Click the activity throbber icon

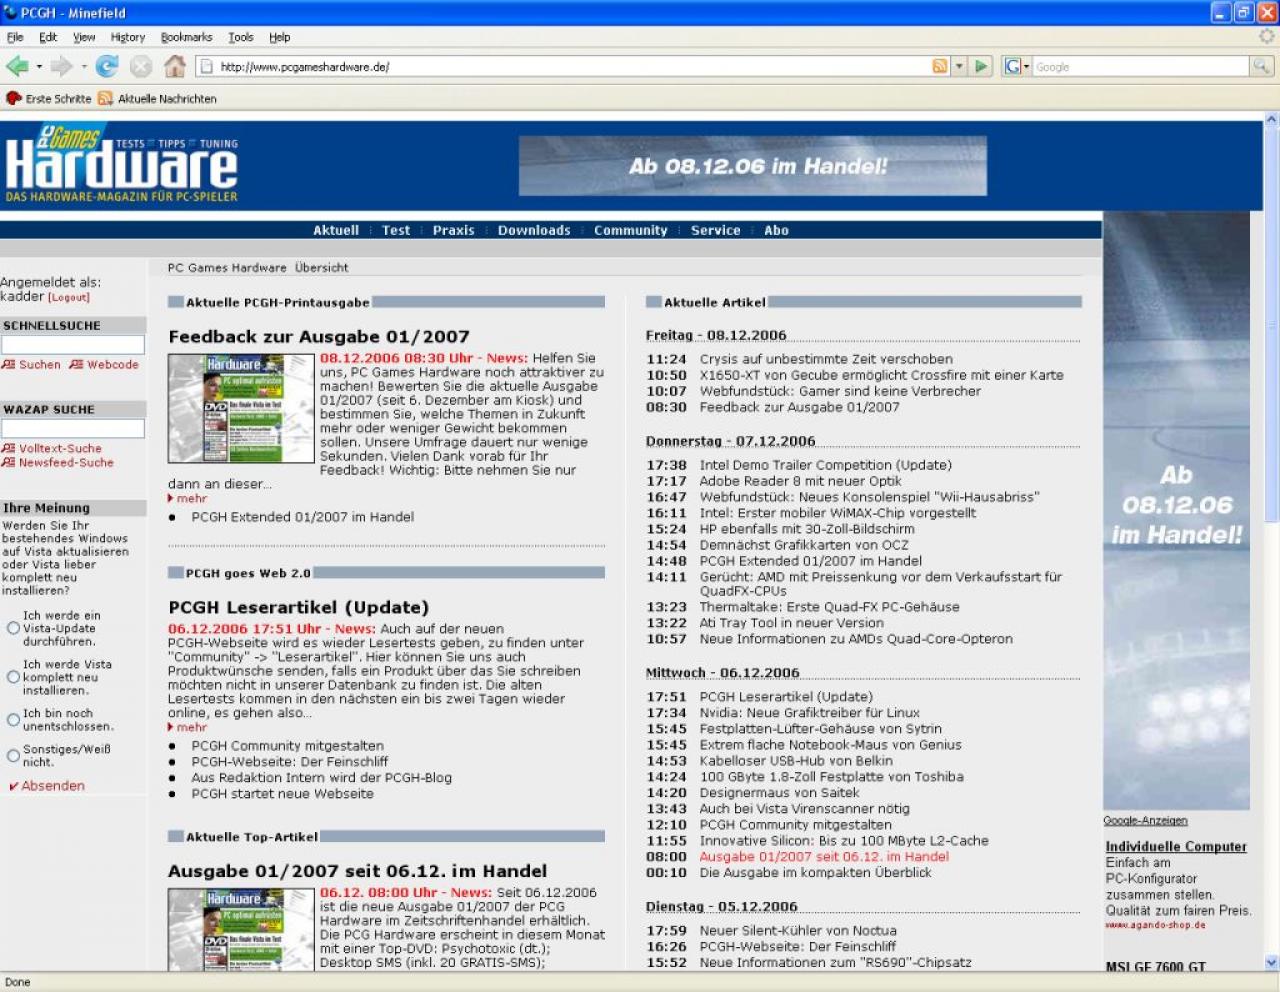point(1266,37)
